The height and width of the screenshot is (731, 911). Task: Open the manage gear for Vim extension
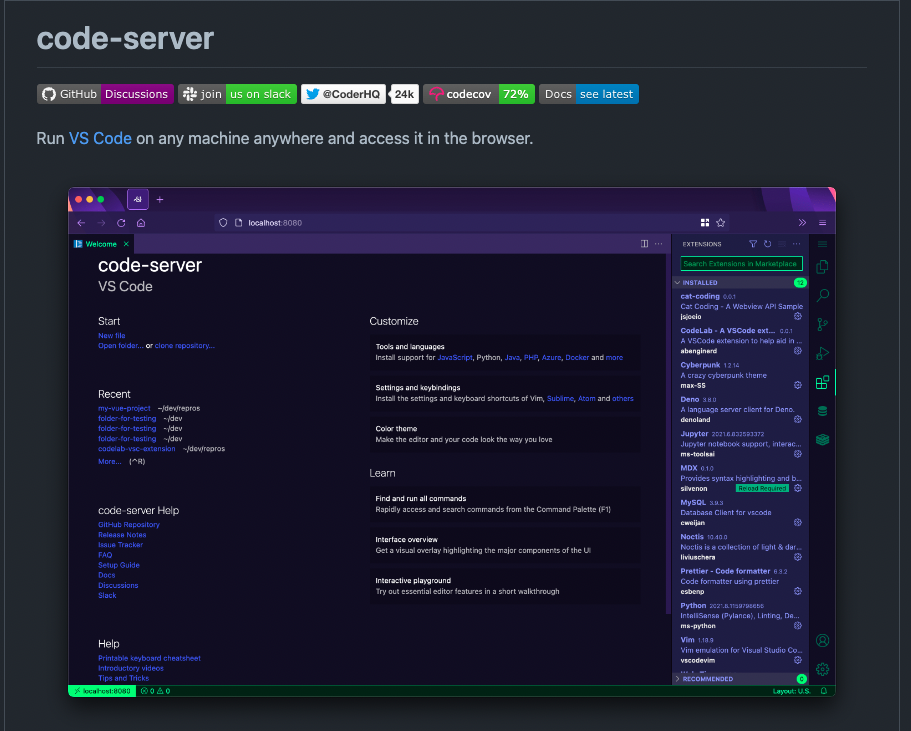[798, 660]
